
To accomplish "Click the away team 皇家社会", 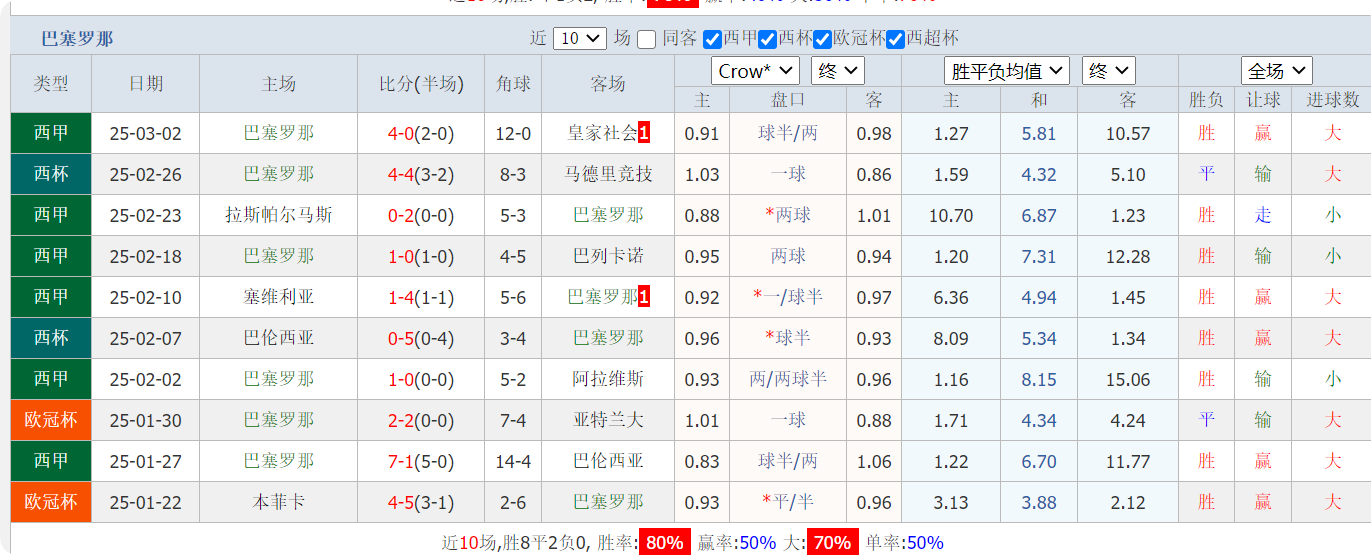I will [602, 133].
